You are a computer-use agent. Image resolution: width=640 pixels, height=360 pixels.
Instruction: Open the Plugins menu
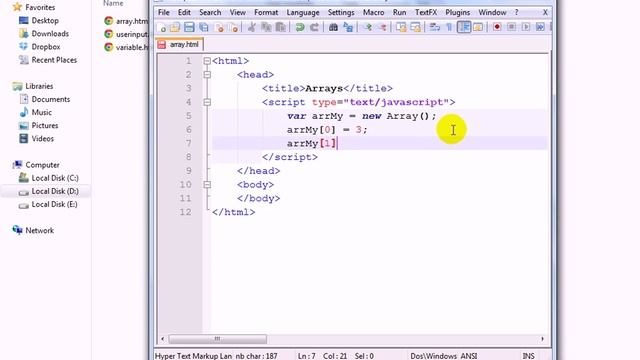pos(458,13)
